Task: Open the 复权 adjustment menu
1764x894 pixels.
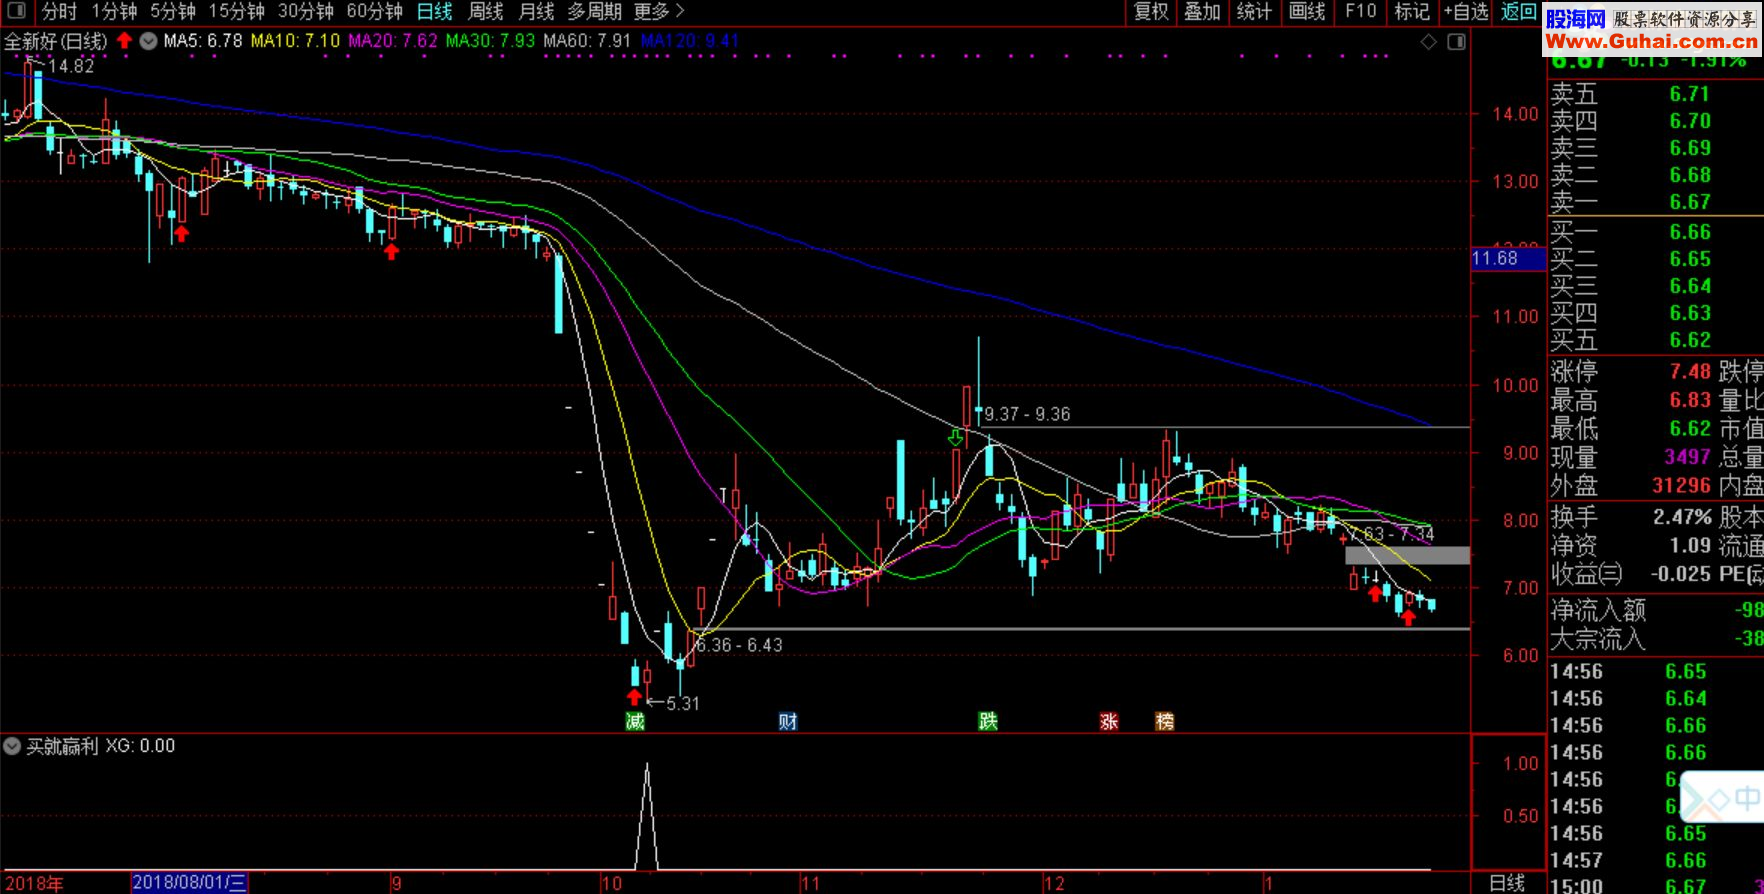Action: (1151, 12)
